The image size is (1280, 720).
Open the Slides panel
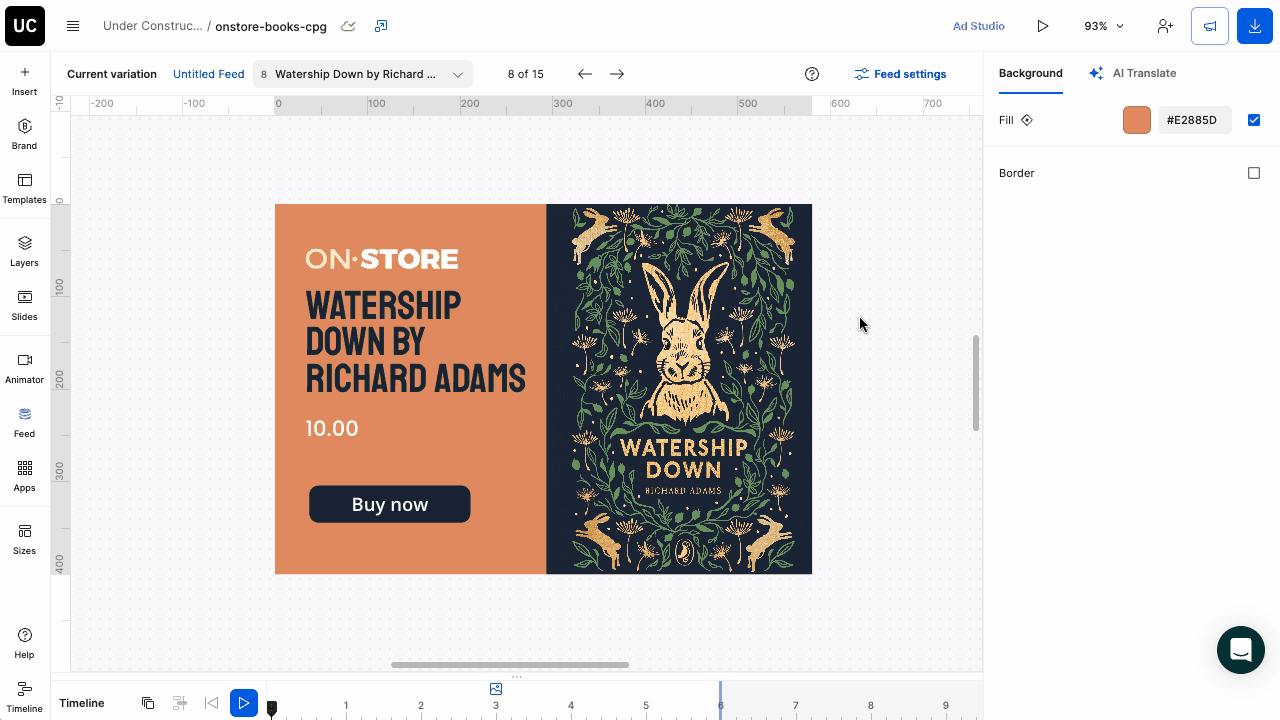point(25,305)
